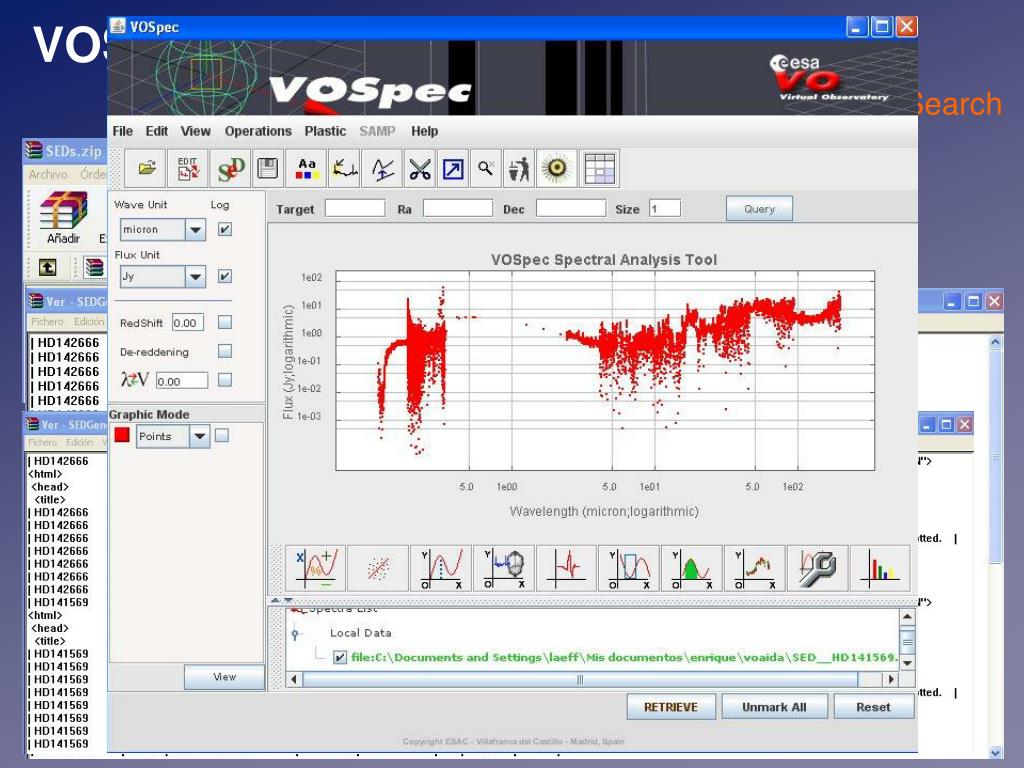Click the red pulse signal analysis icon
1024x768 pixels.
pos(566,568)
